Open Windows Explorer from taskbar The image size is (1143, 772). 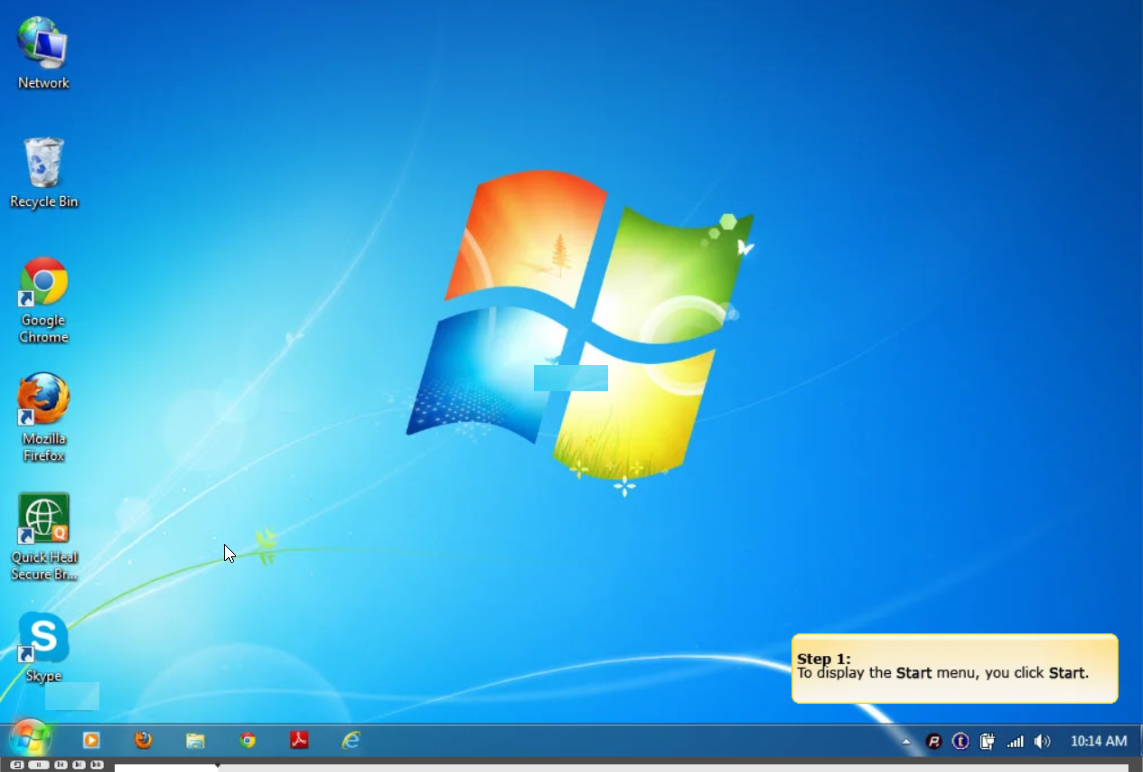[195, 741]
